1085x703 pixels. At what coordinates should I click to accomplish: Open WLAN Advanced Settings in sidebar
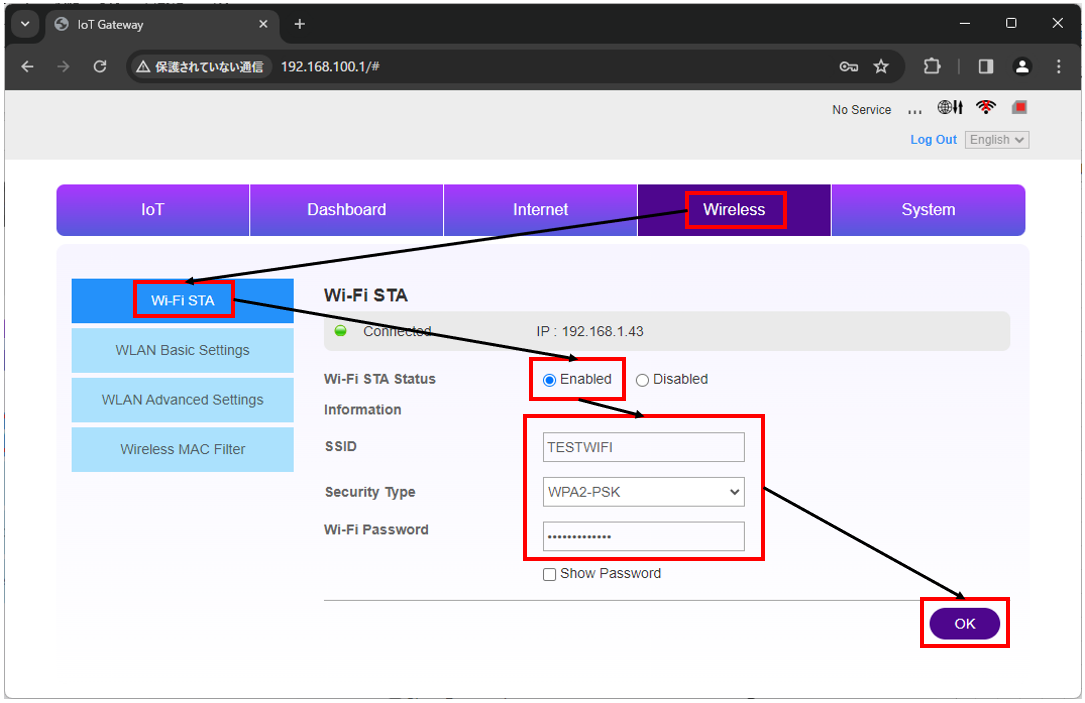point(183,400)
